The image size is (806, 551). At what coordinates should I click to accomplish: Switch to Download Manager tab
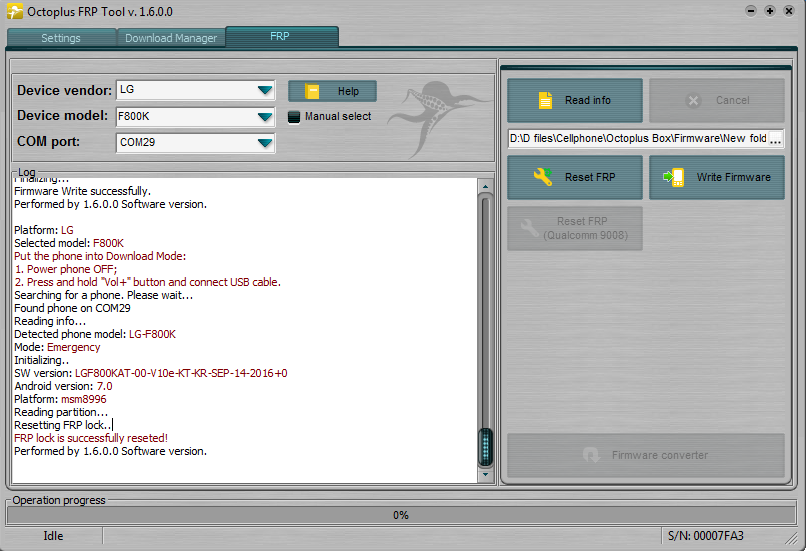[171, 38]
